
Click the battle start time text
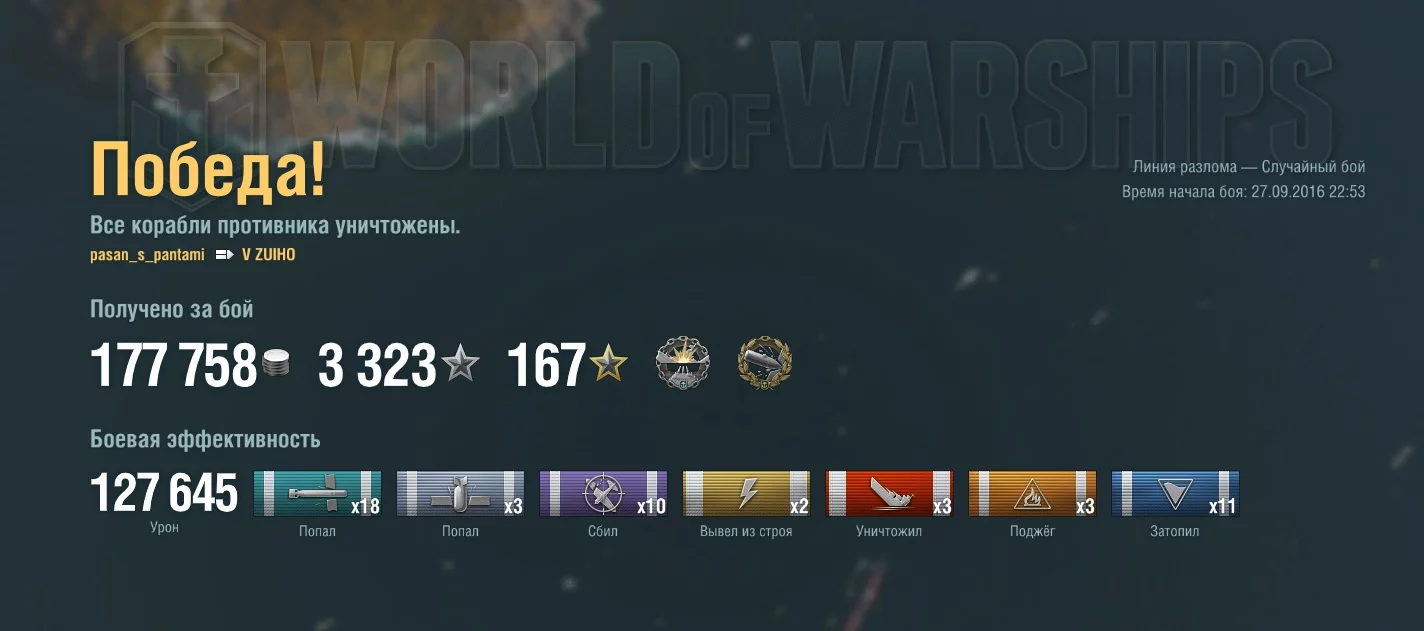click(1244, 192)
